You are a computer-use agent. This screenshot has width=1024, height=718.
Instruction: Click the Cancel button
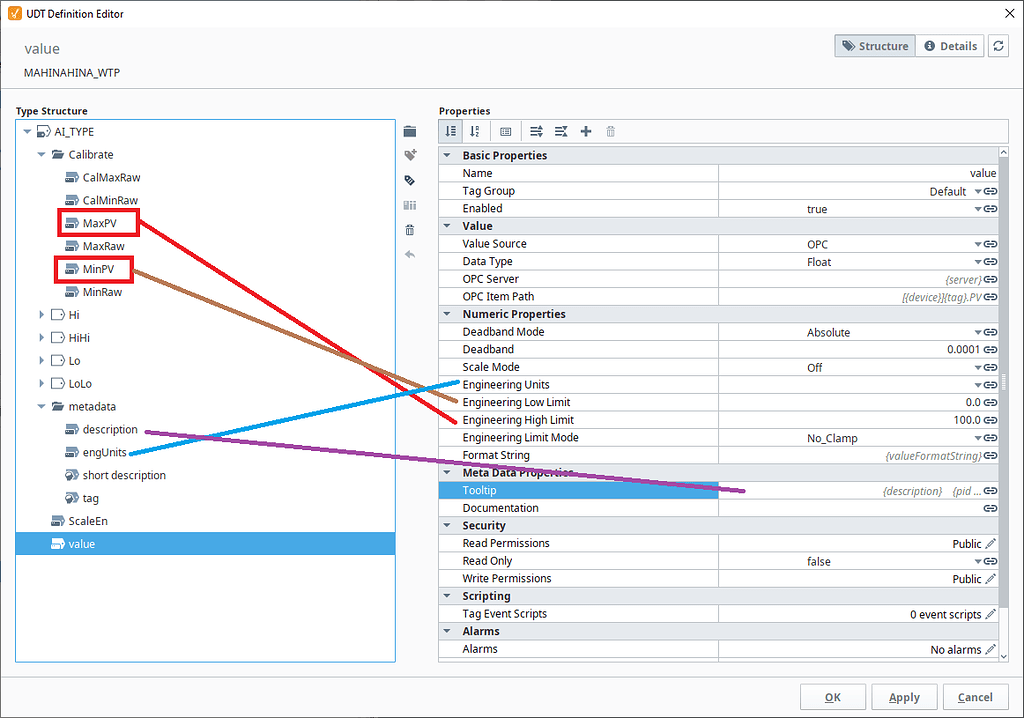tap(975, 696)
